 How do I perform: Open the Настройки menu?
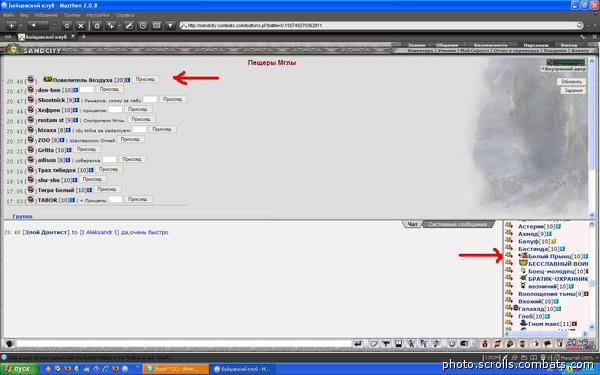pyautogui.click(x=98, y=15)
